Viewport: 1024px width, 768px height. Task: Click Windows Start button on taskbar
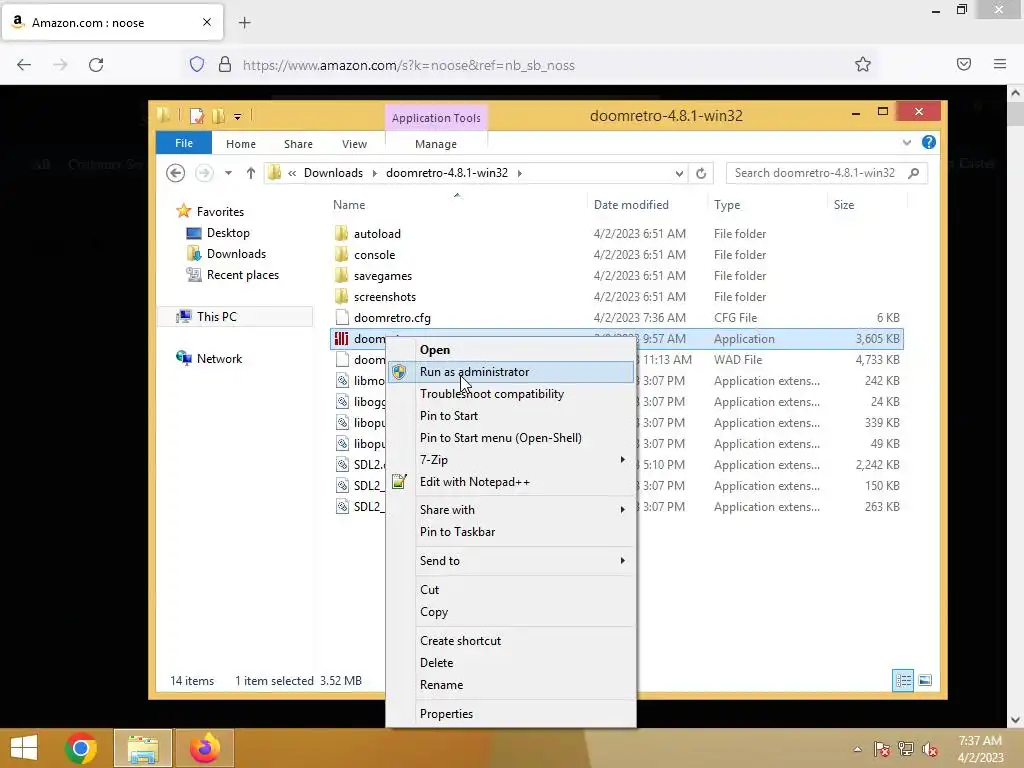point(24,748)
